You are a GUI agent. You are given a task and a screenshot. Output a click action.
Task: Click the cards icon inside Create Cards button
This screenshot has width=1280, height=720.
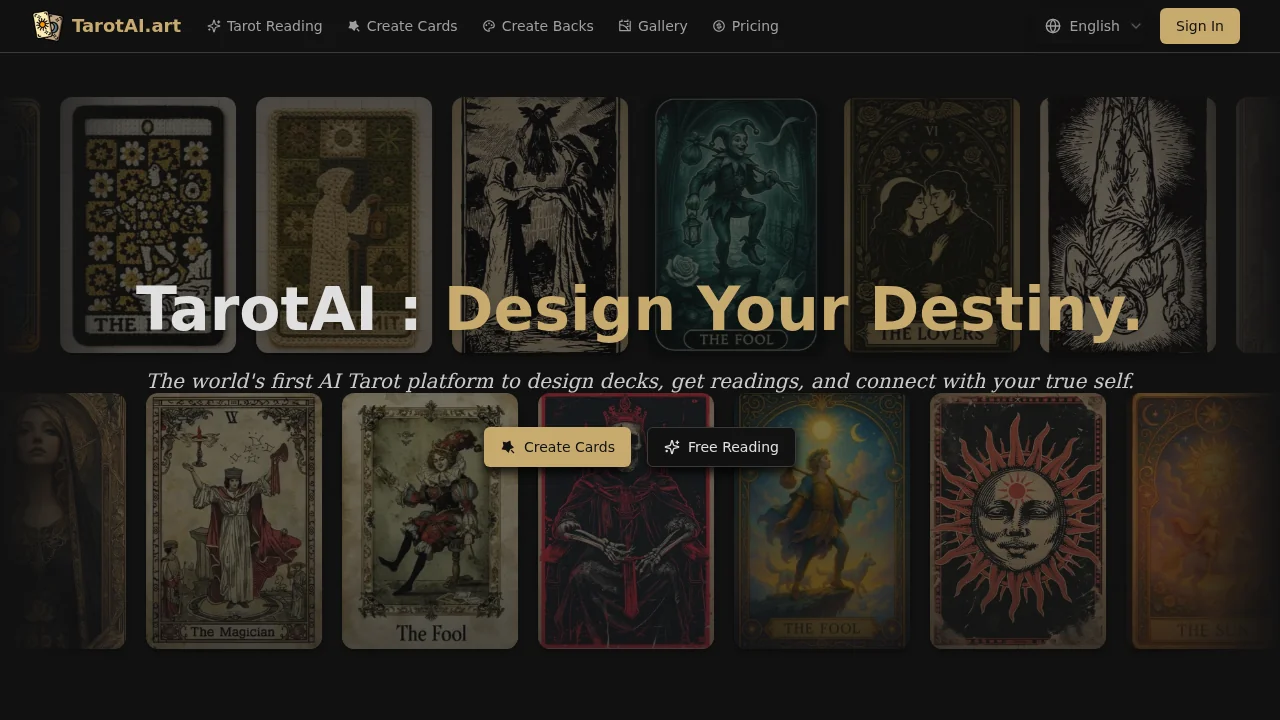pyautogui.click(x=507, y=447)
